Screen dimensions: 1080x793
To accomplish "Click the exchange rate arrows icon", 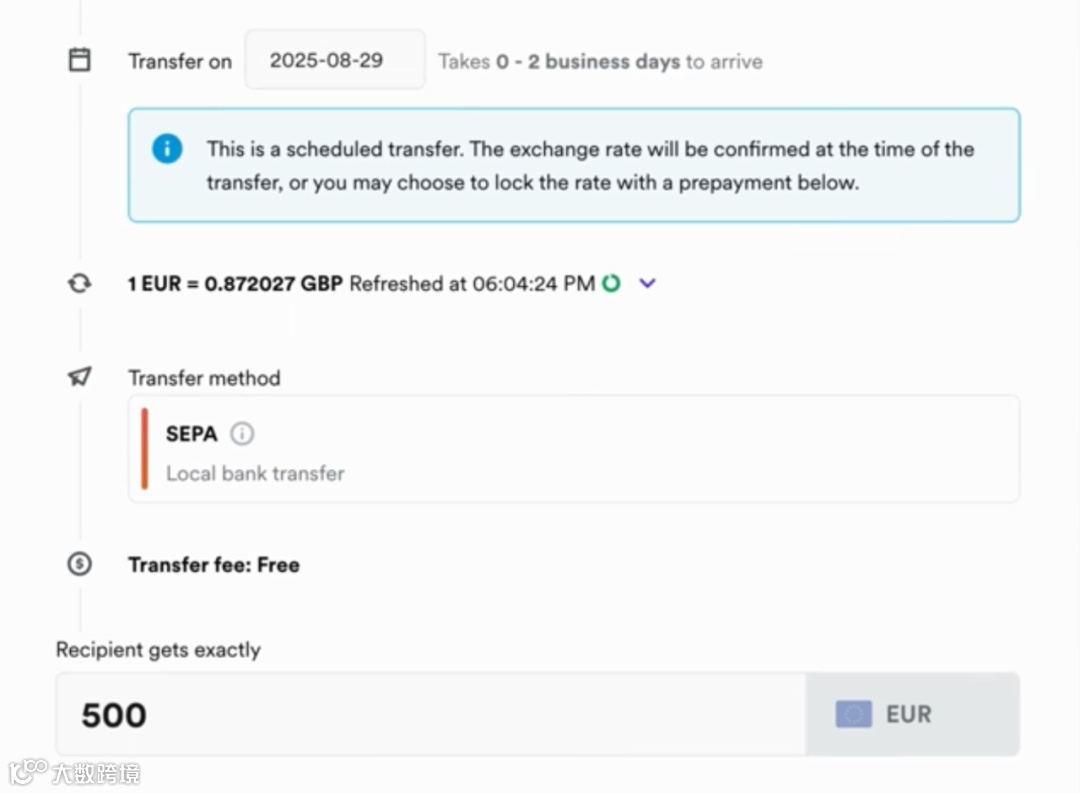I will coord(79,283).
